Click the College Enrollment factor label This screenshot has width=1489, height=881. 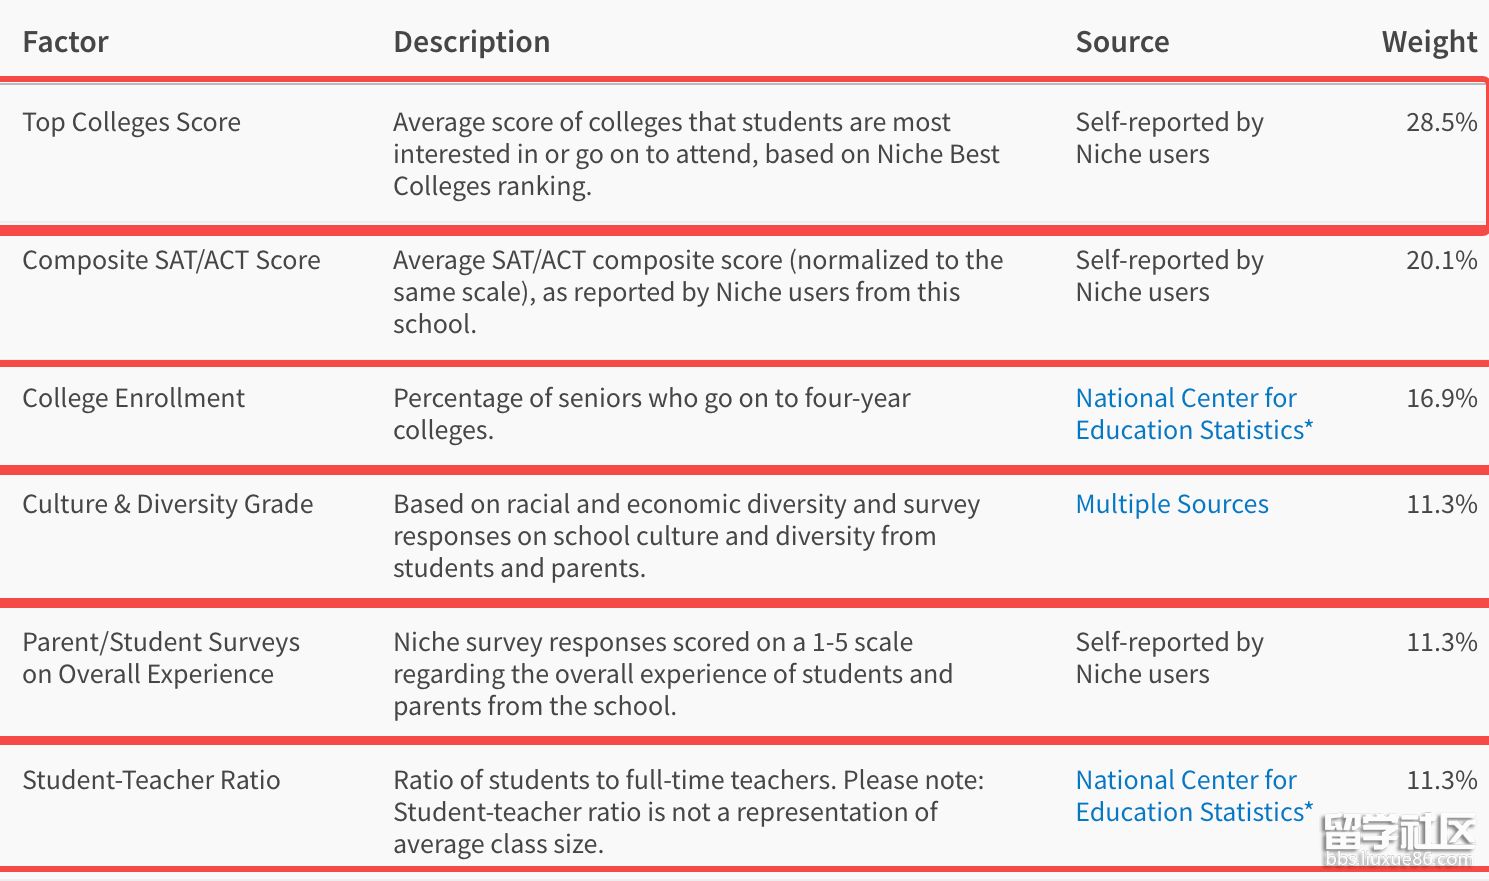[x=133, y=398]
